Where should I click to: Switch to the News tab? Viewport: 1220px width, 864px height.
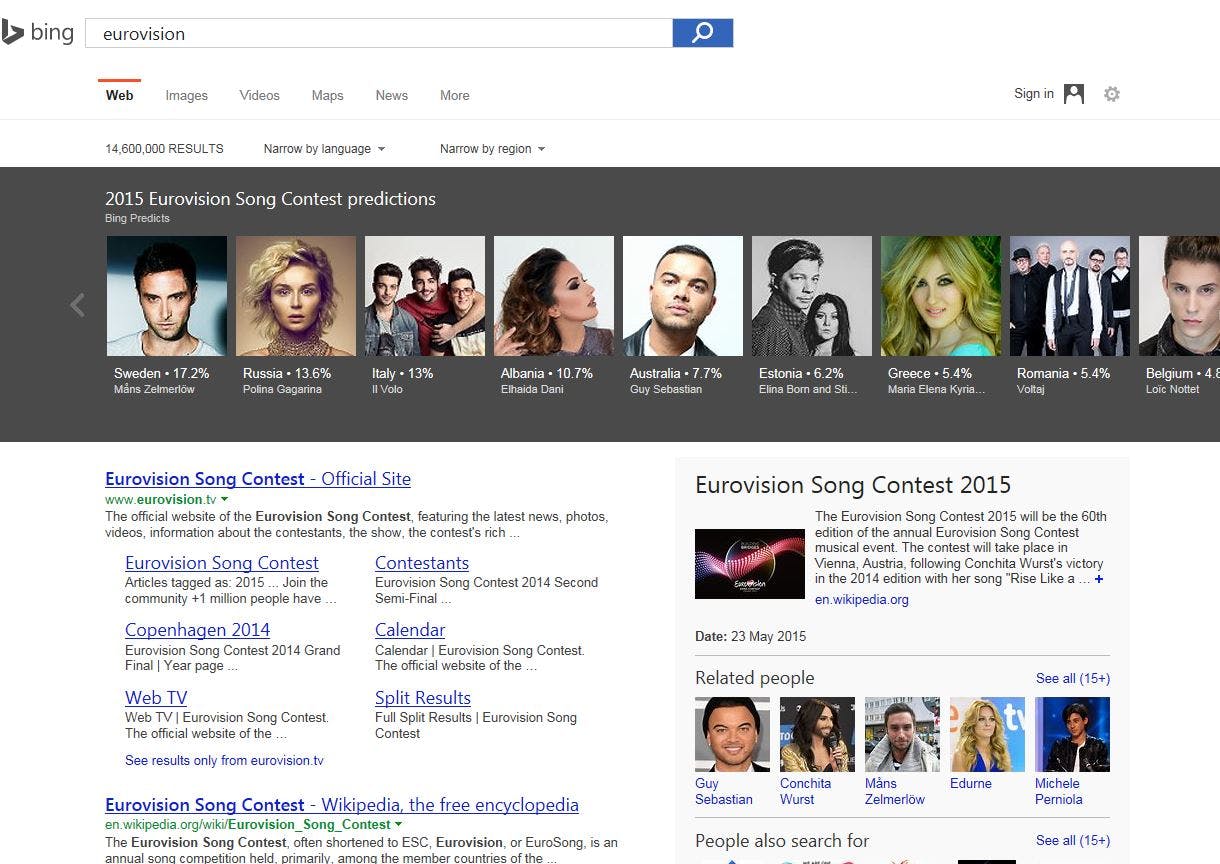[x=391, y=95]
